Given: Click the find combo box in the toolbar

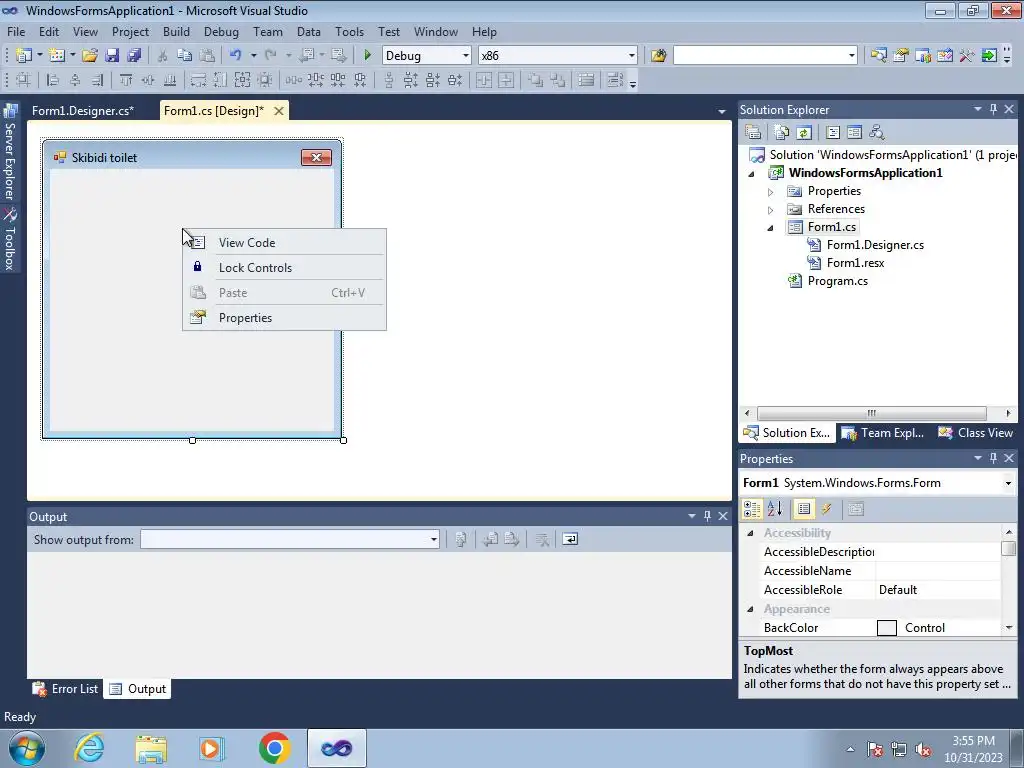Looking at the screenshot, I should [x=765, y=56].
